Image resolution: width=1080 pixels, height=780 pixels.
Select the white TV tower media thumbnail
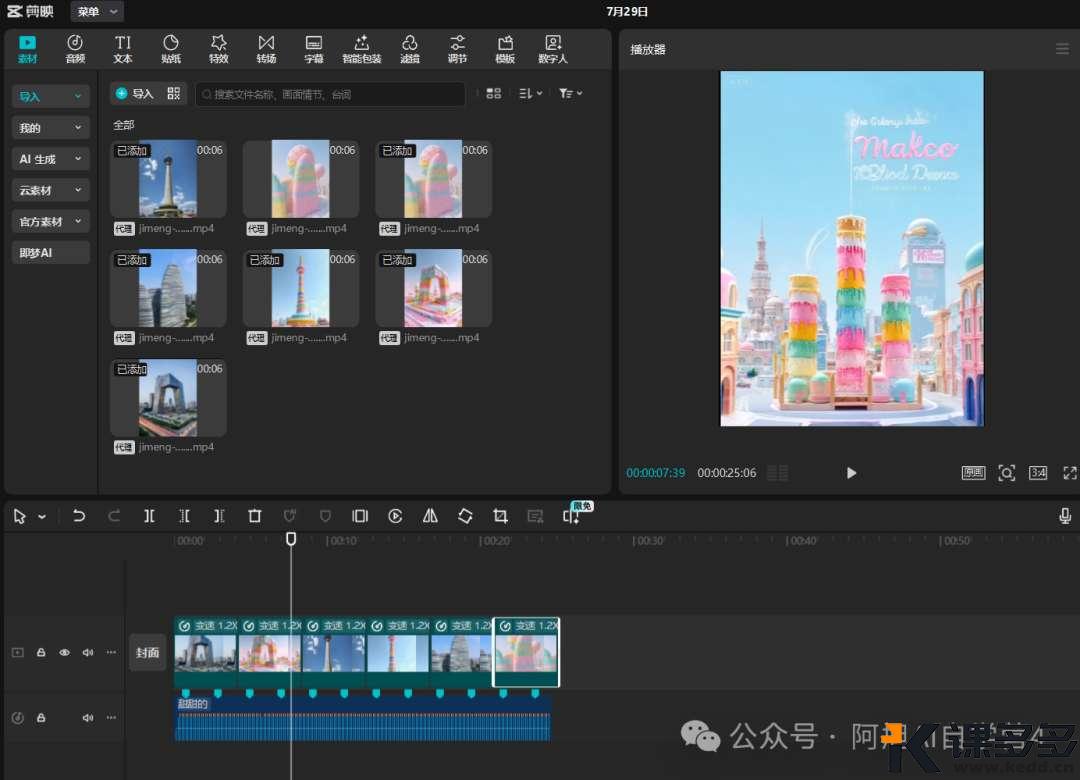(x=168, y=178)
